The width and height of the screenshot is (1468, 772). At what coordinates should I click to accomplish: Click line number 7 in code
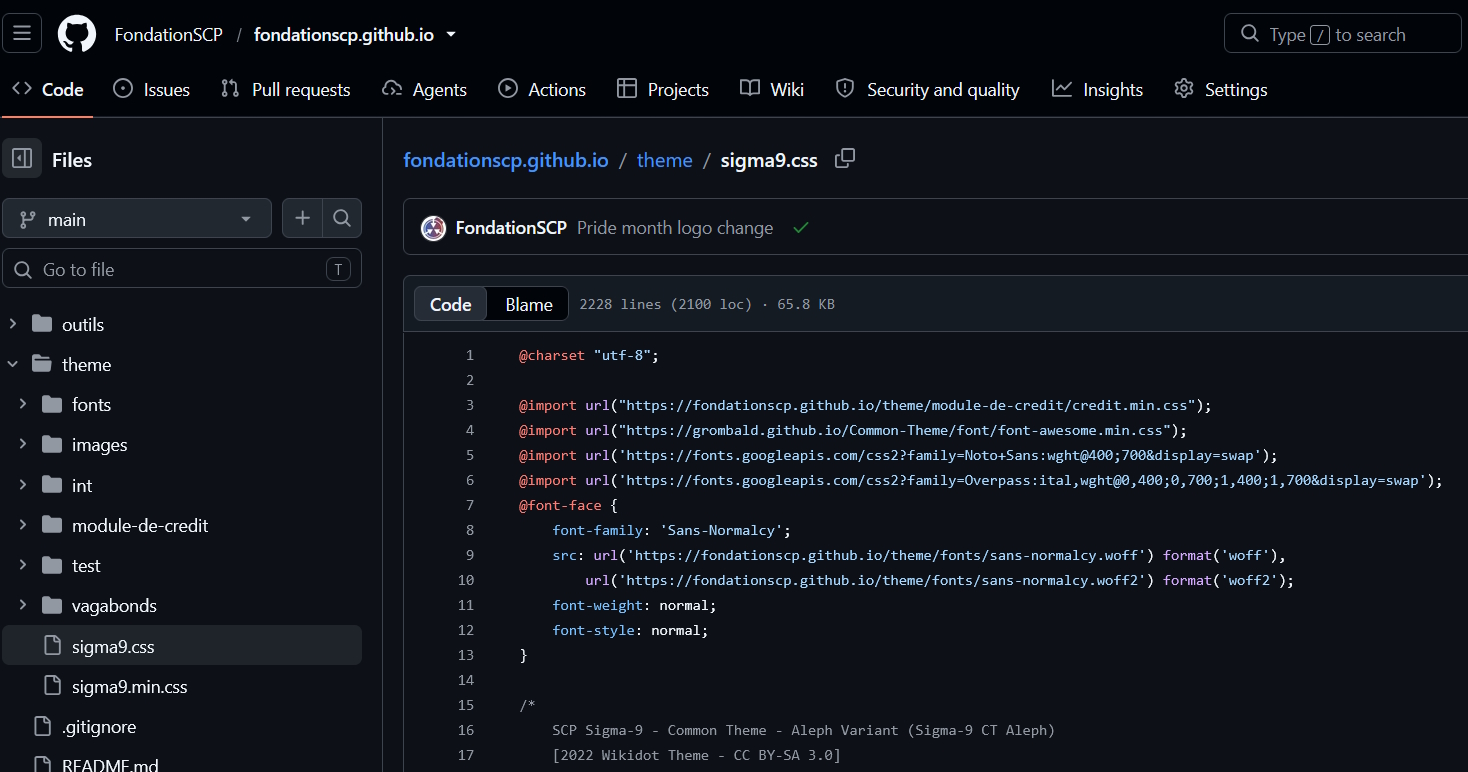click(470, 505)
